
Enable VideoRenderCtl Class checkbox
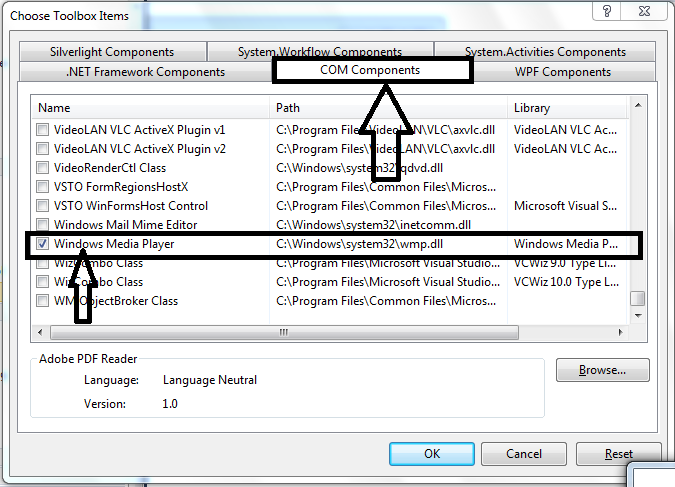[42, 168]
